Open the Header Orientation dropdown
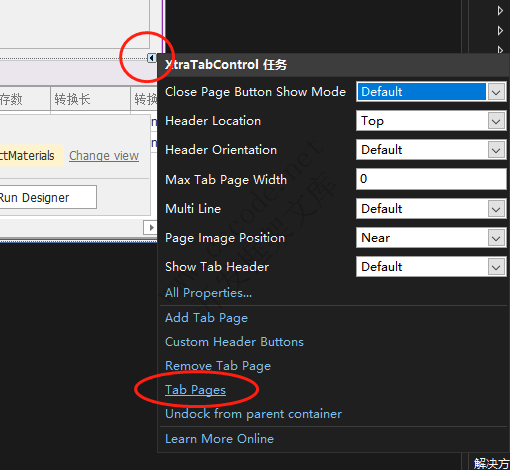The width and height of the screenshot is (510, 470). pyautogui.click(x=496, y=150)
